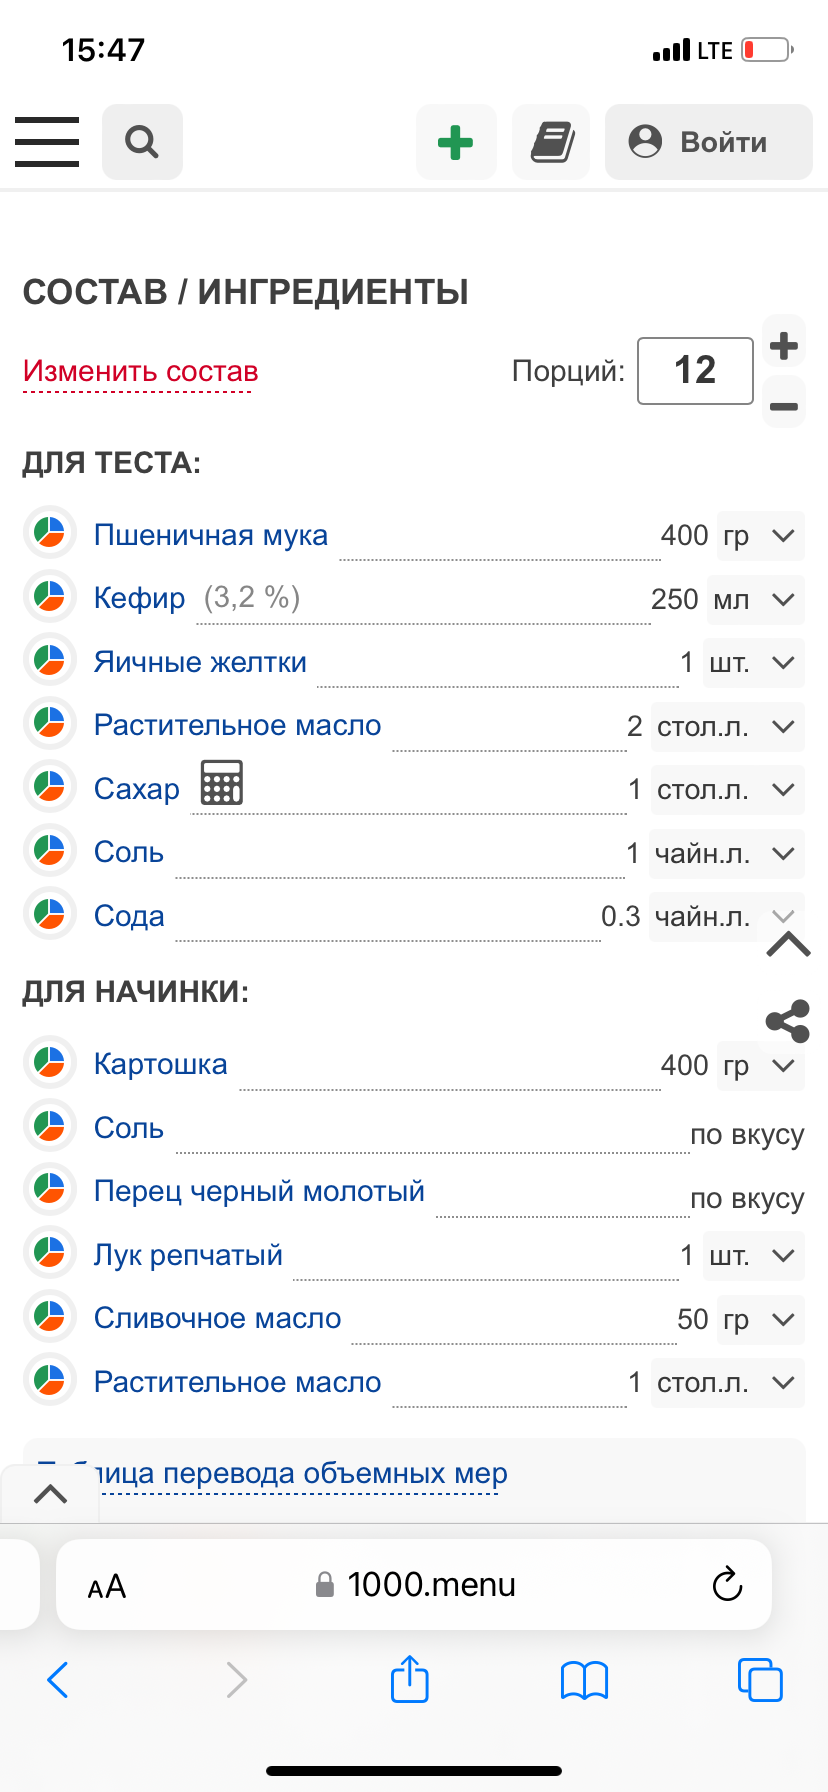The image size is (828, 1792).
Task: Expand unit dropdown for Кефир
Action: (756, 600)
